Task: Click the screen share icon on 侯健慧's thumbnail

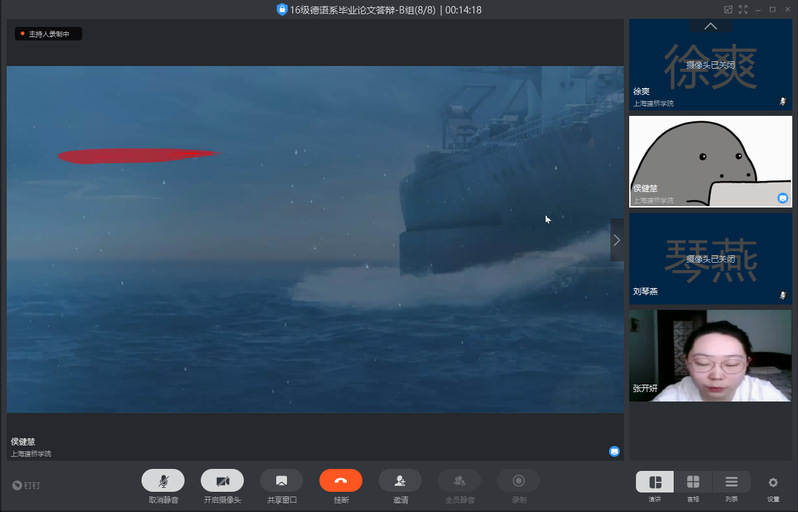Action: [x=783, y=199]
